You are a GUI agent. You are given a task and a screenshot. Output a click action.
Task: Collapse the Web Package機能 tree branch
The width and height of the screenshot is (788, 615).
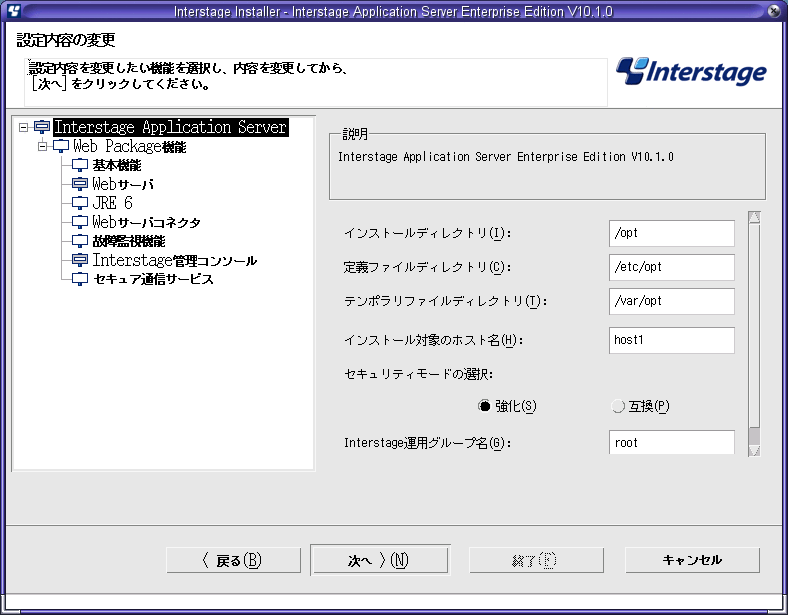[x=43, y=146]
